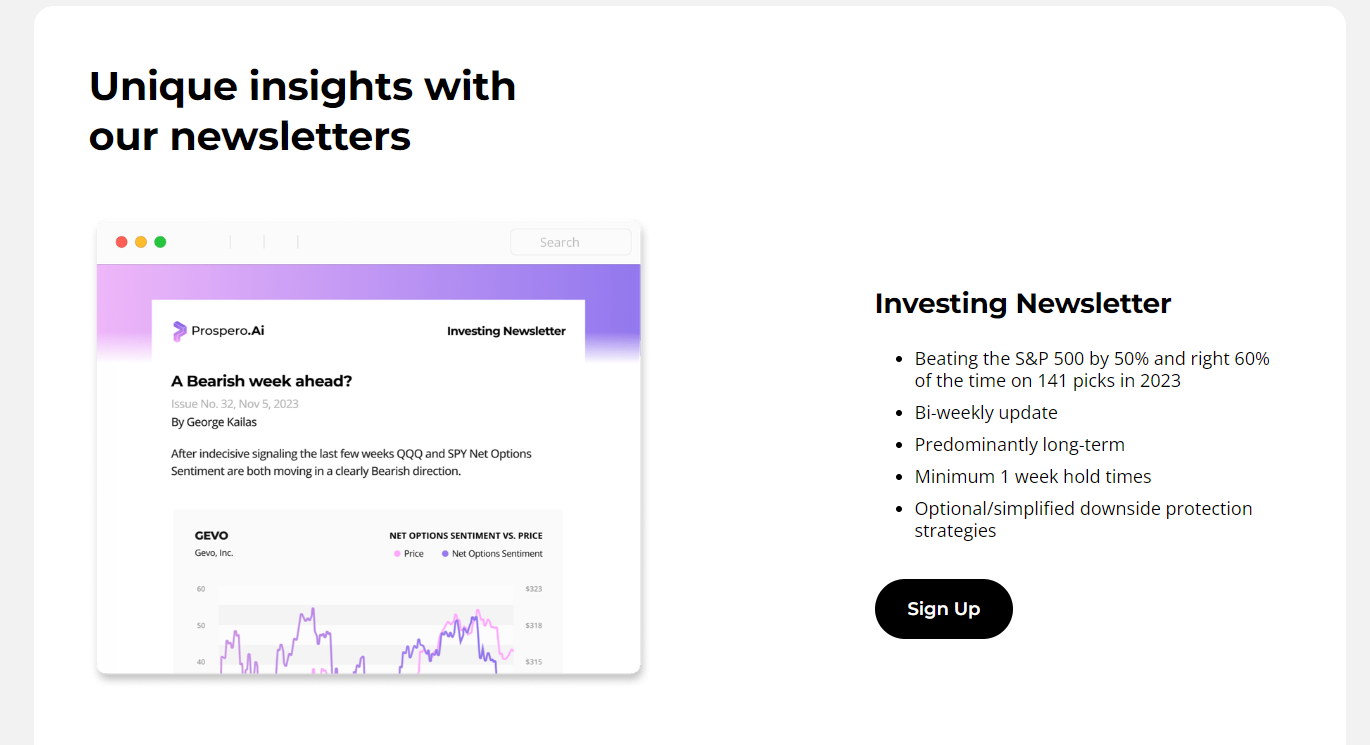
Task: Click the Search field in mockup
Action: pyautogui.click(x=570, y=242)
